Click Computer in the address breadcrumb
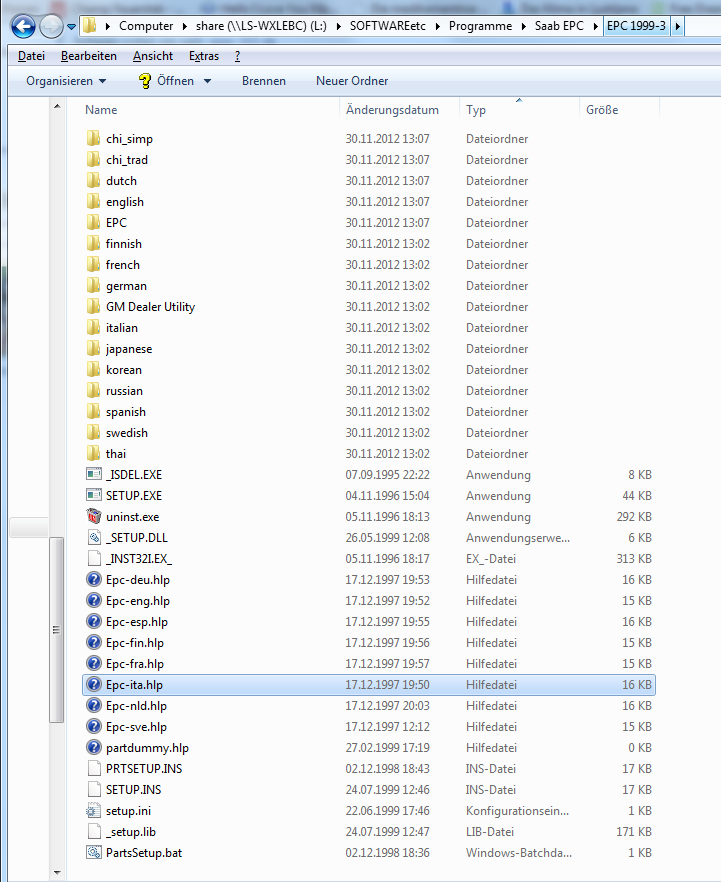 click(146, 26)
